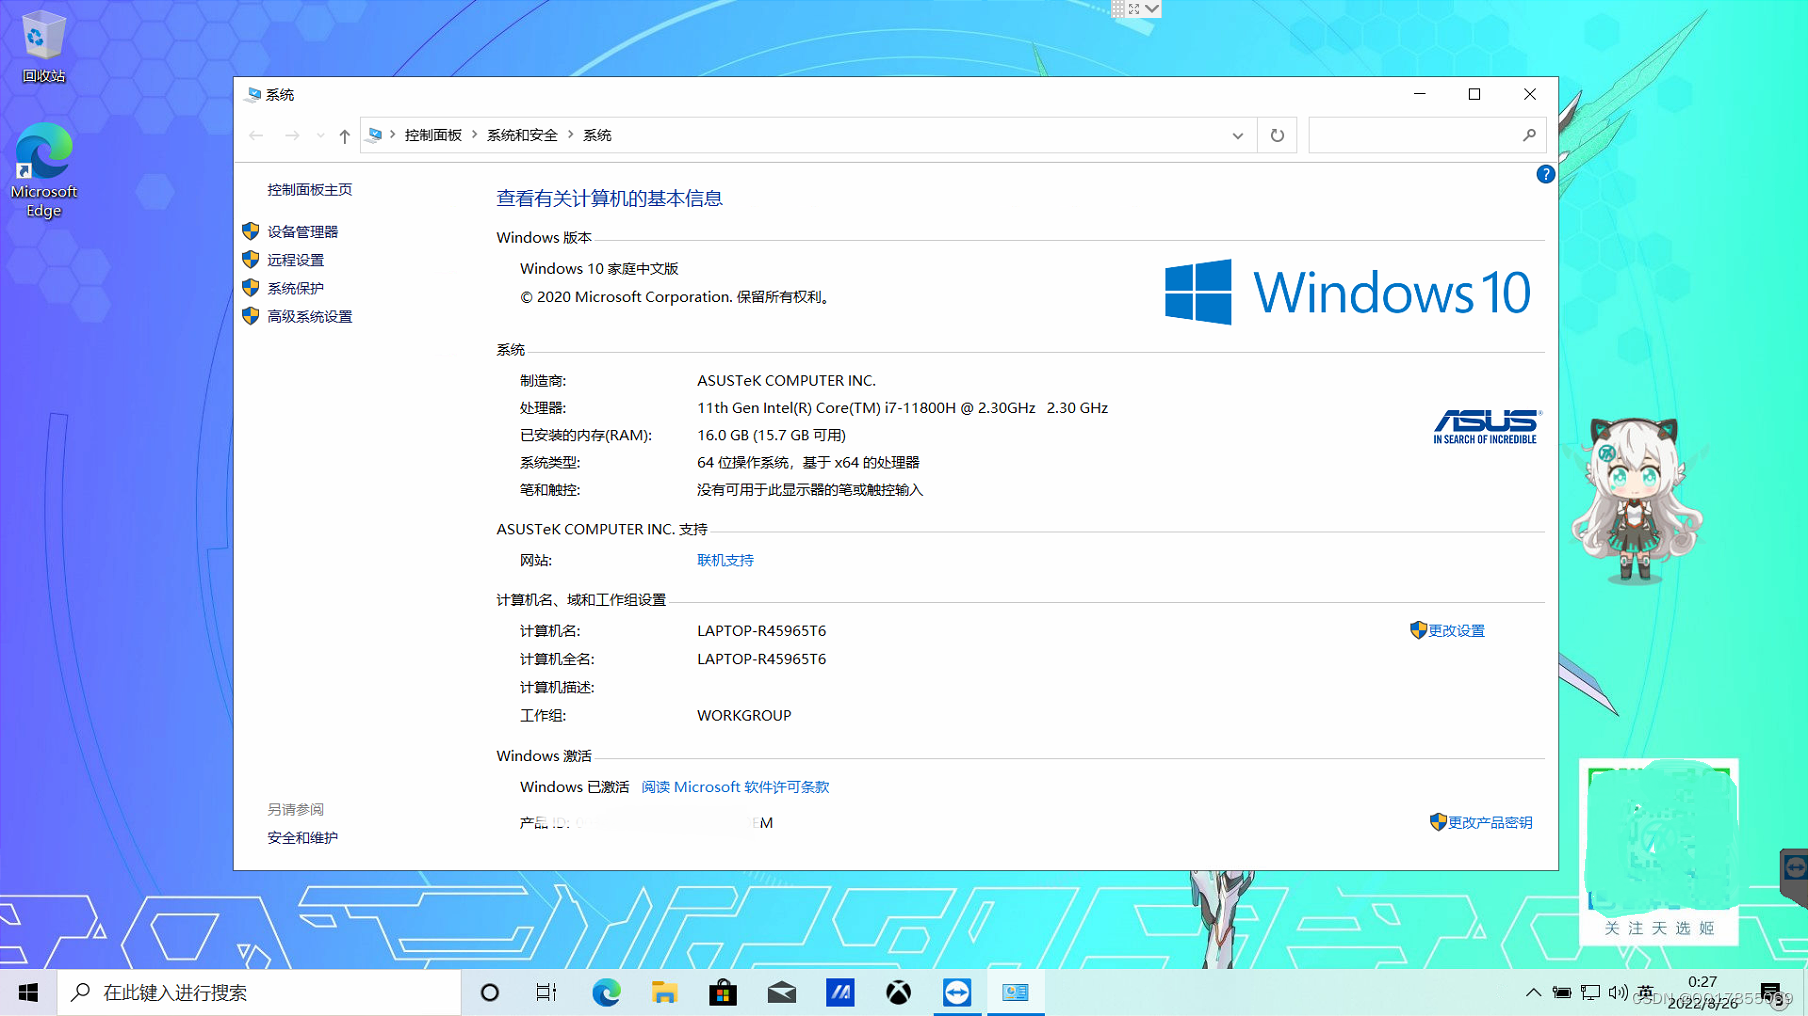Maximize the System window
This screenshot has height=1016, width=1808.
coord(1474,94)
